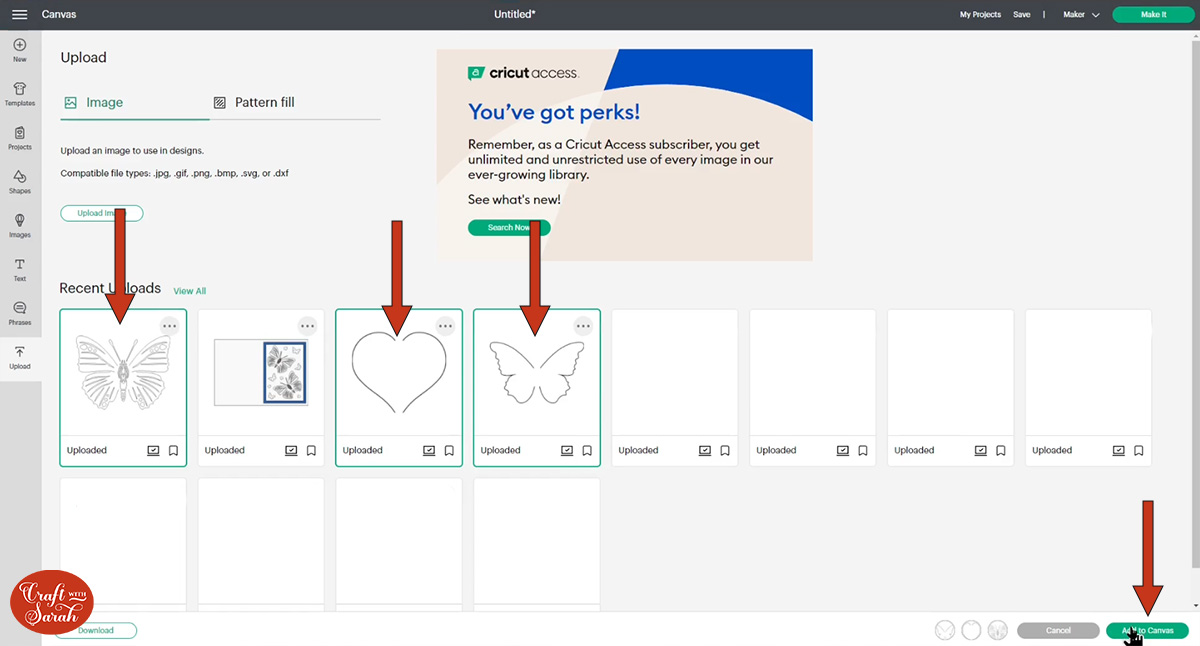This screenshot has height=646, width=1200.
Task: Bookmark the detailed butterfly upload
Action: [173, 450]
